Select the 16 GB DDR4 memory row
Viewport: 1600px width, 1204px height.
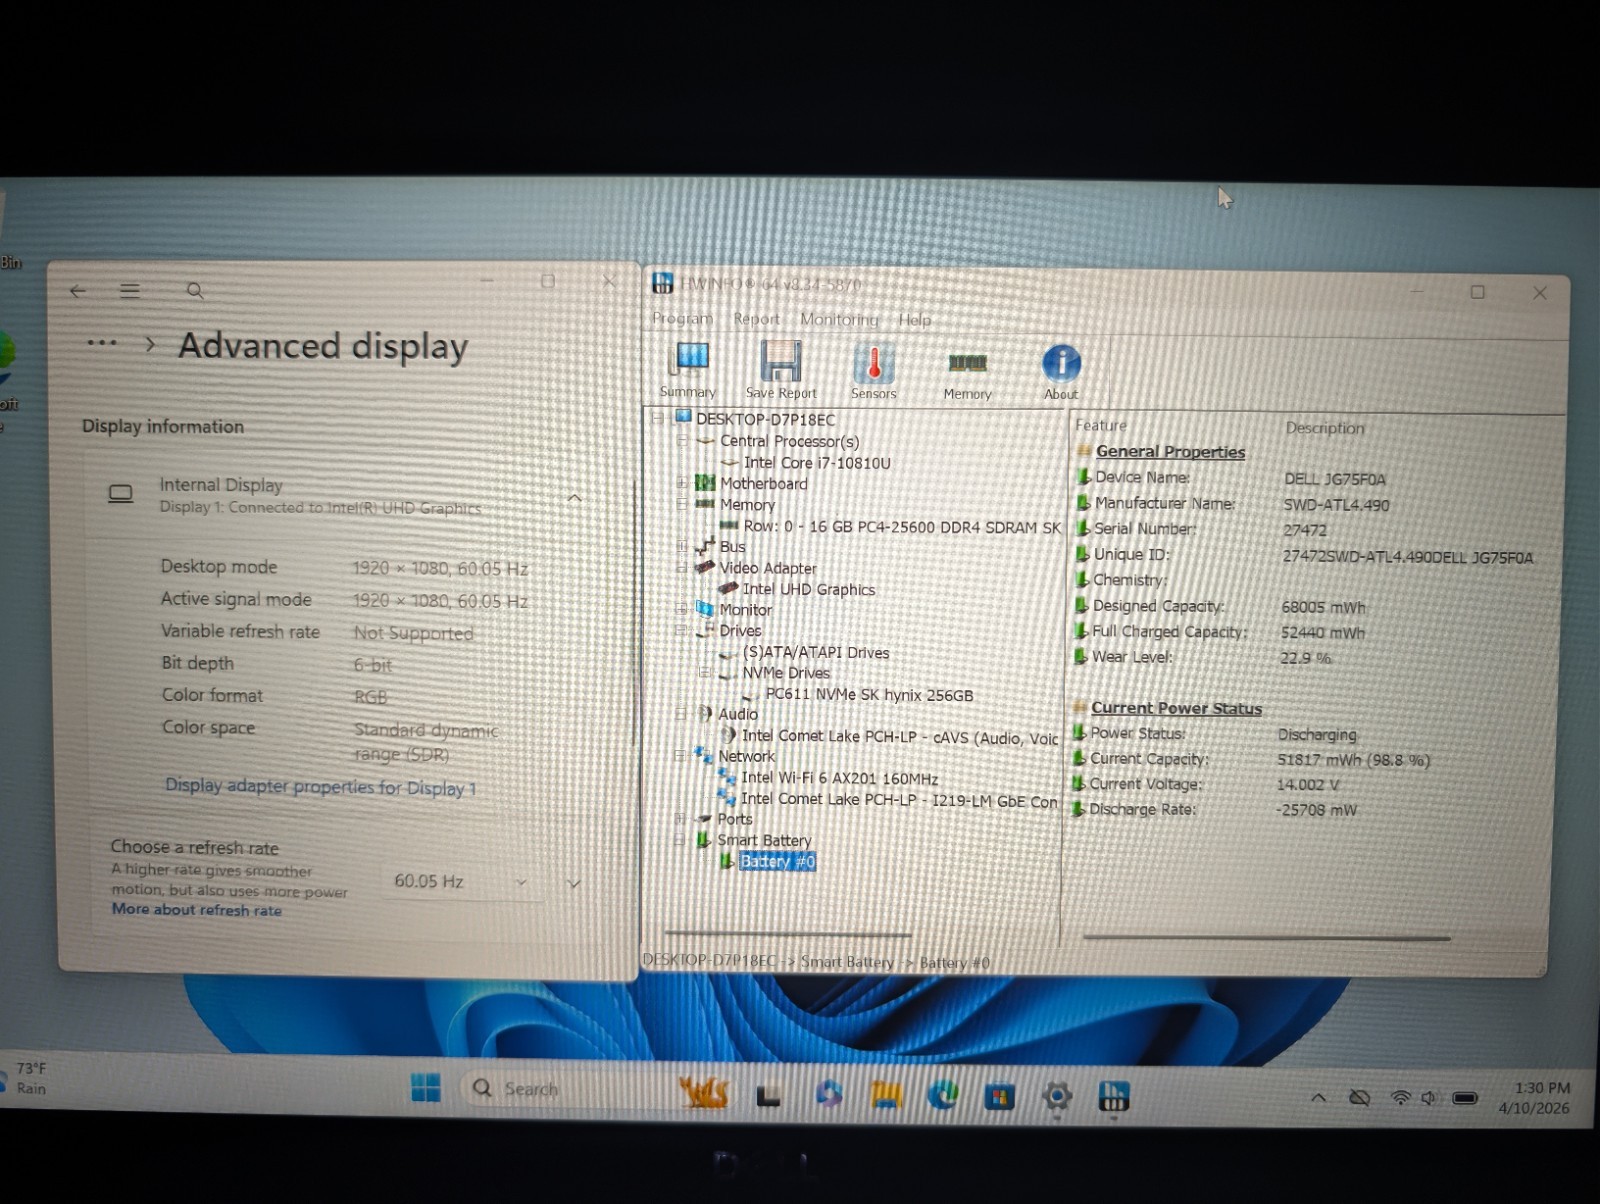901,526
